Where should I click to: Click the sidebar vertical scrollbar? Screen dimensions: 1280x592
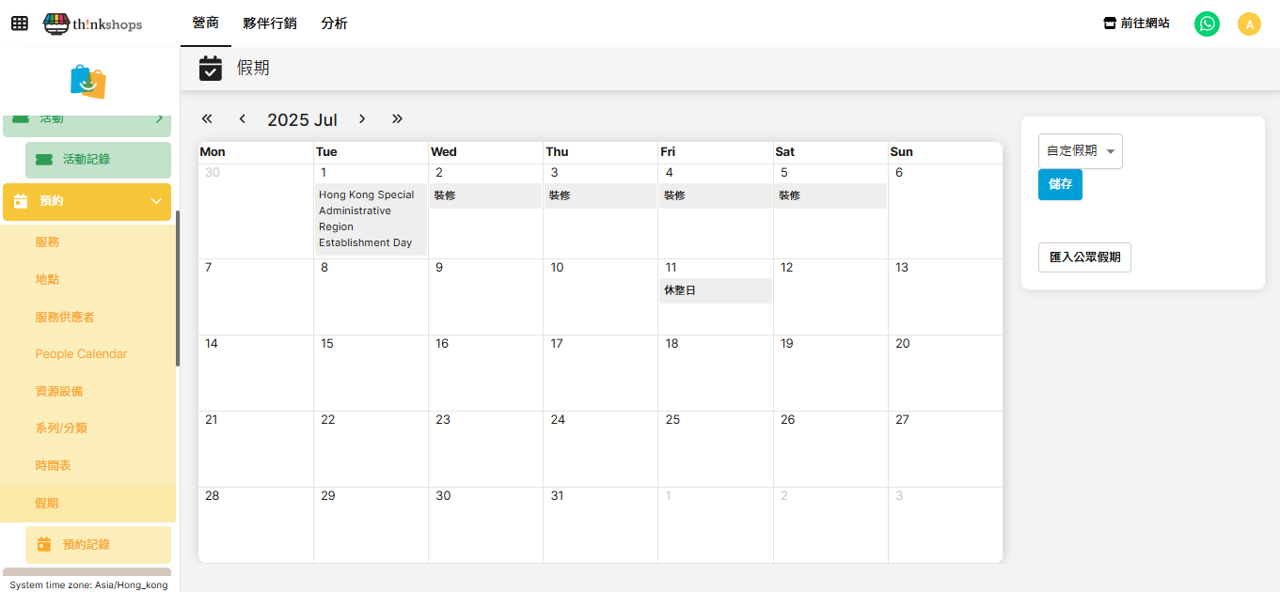tap(178, 288)
